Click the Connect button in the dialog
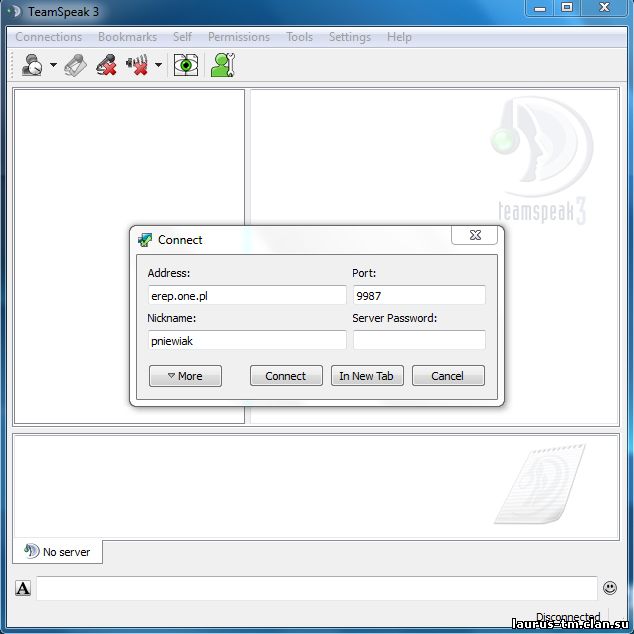The height and width of the screenshot is (634, 634). click(286, 376)
